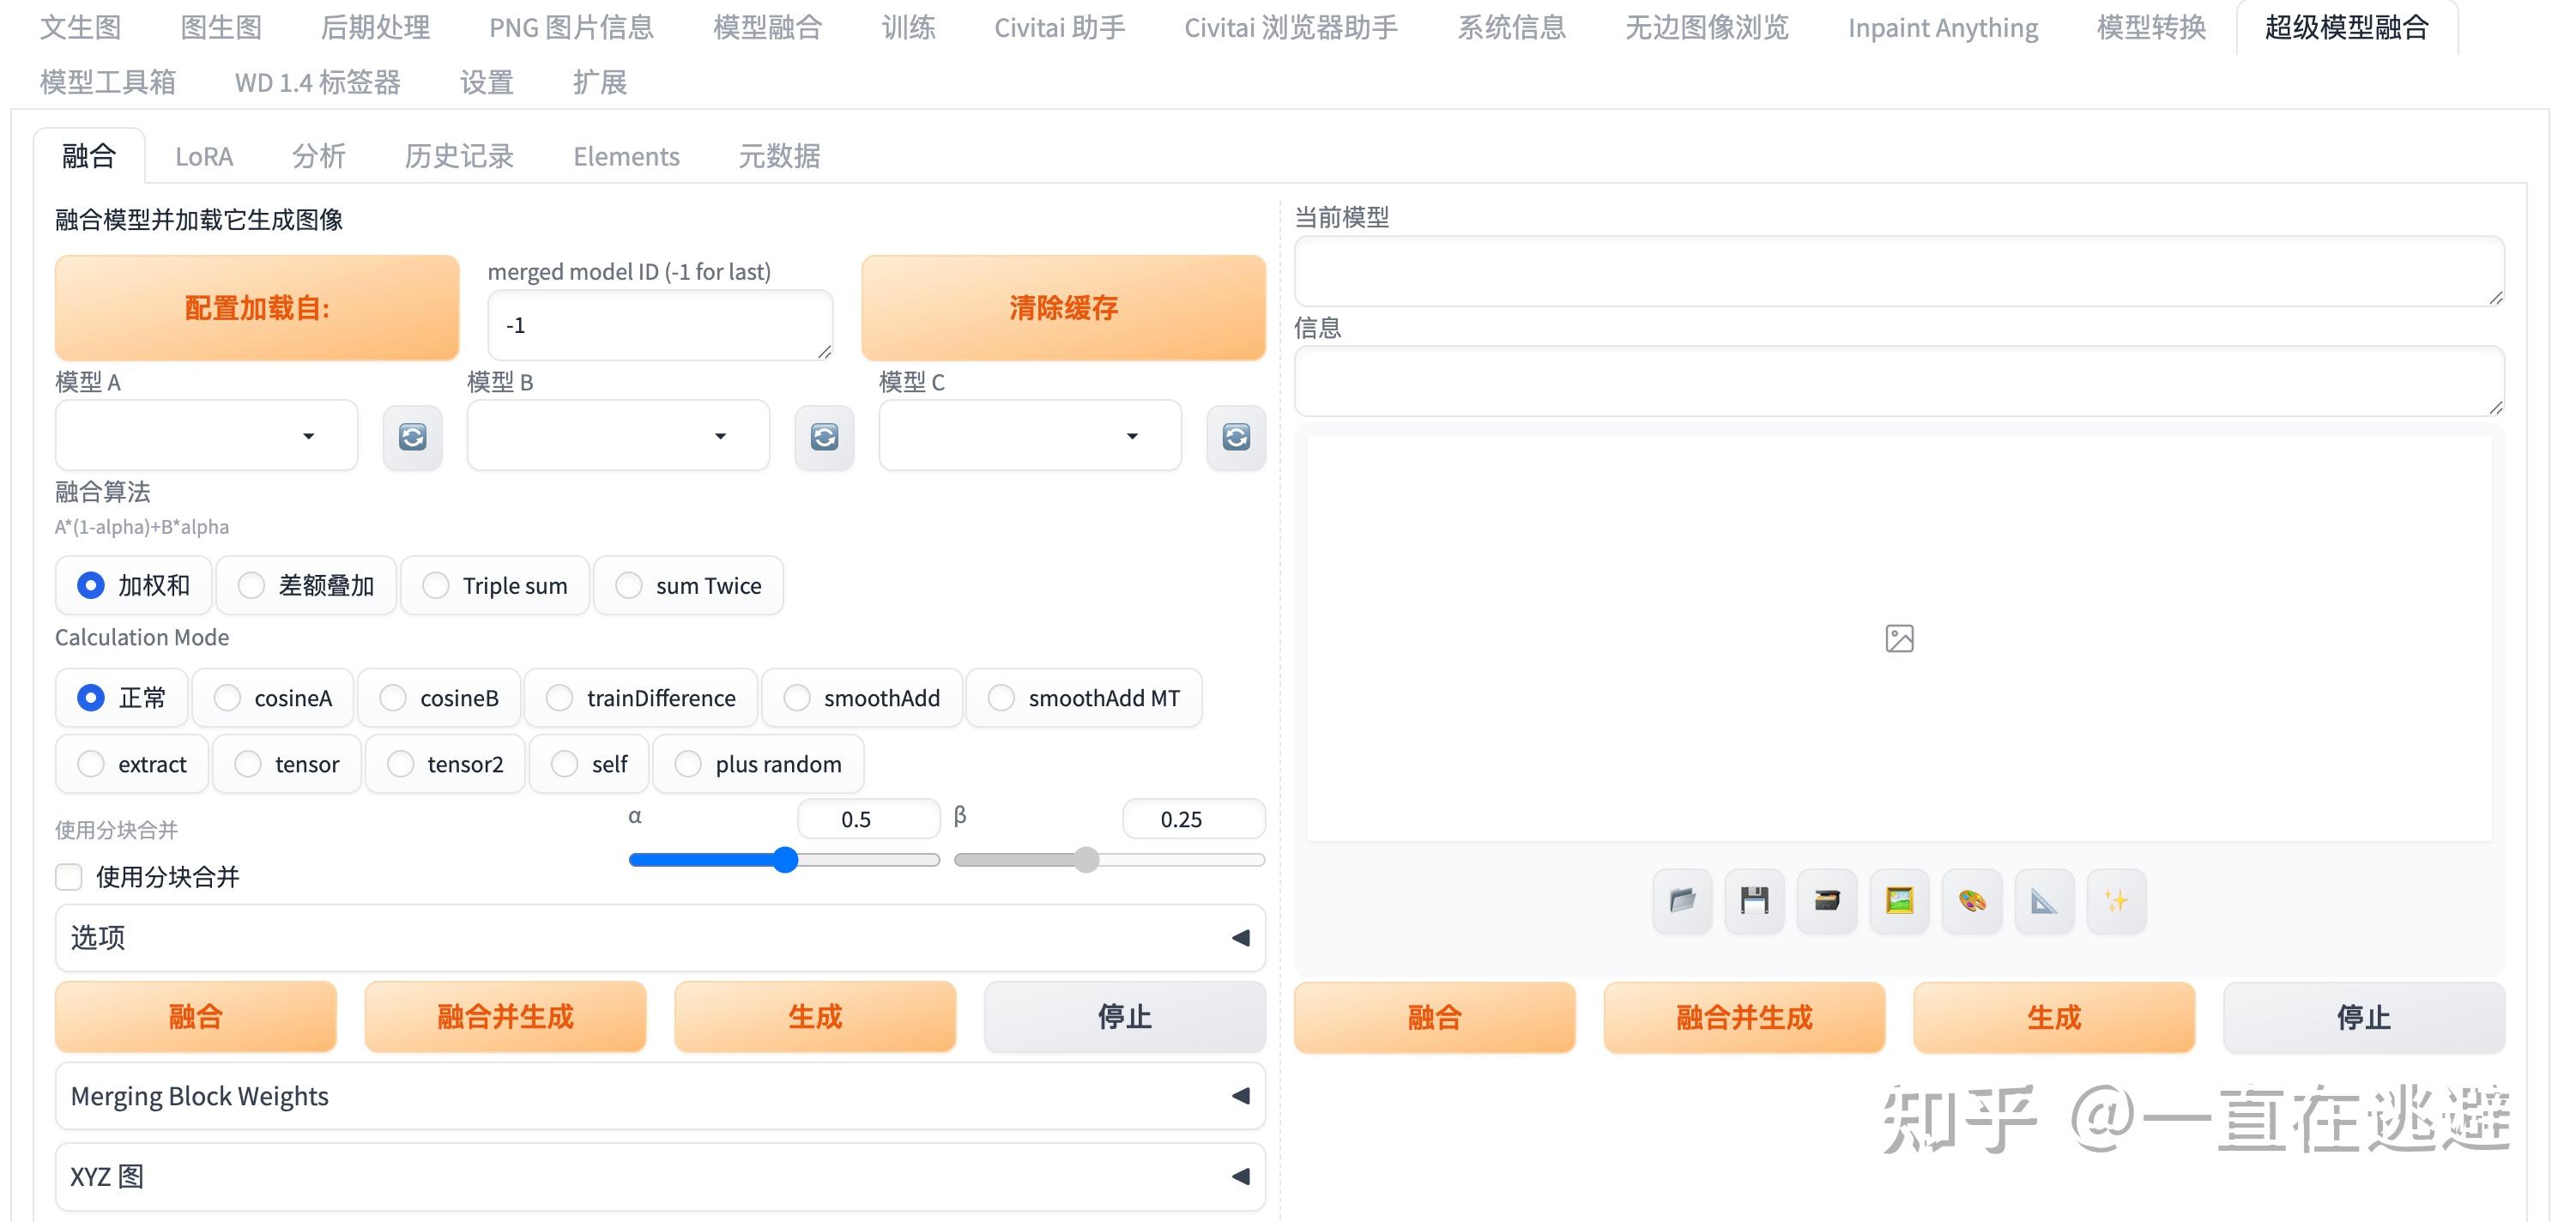Refresh the 模型 C model list
The image size is (2576, 1222).
coord(1236,437)
